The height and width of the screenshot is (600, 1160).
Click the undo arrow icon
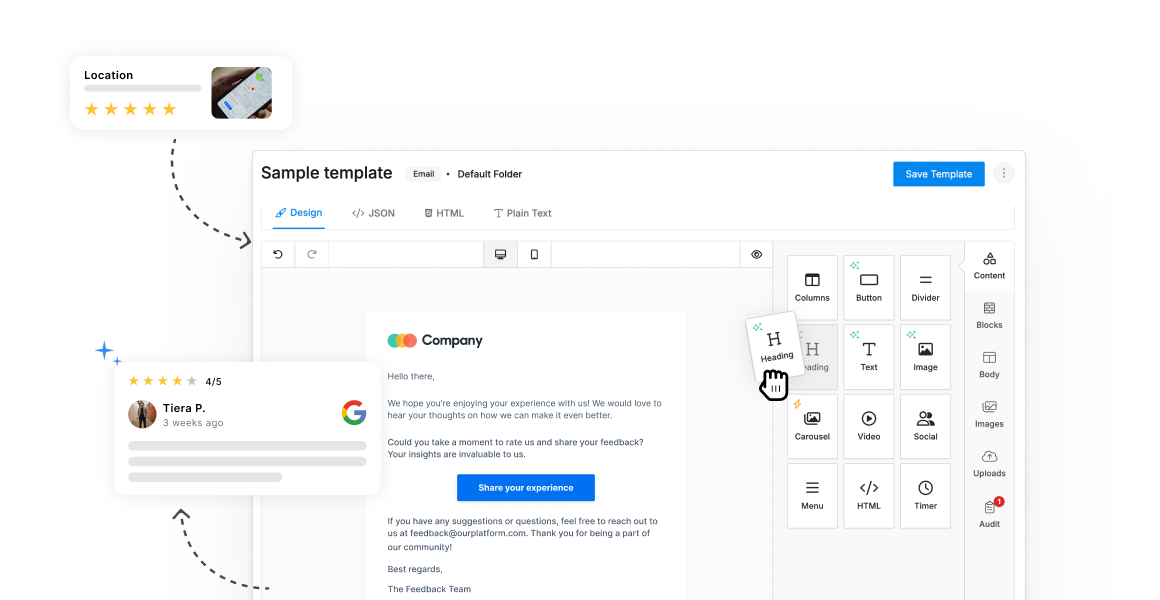(x=278, y=255)
